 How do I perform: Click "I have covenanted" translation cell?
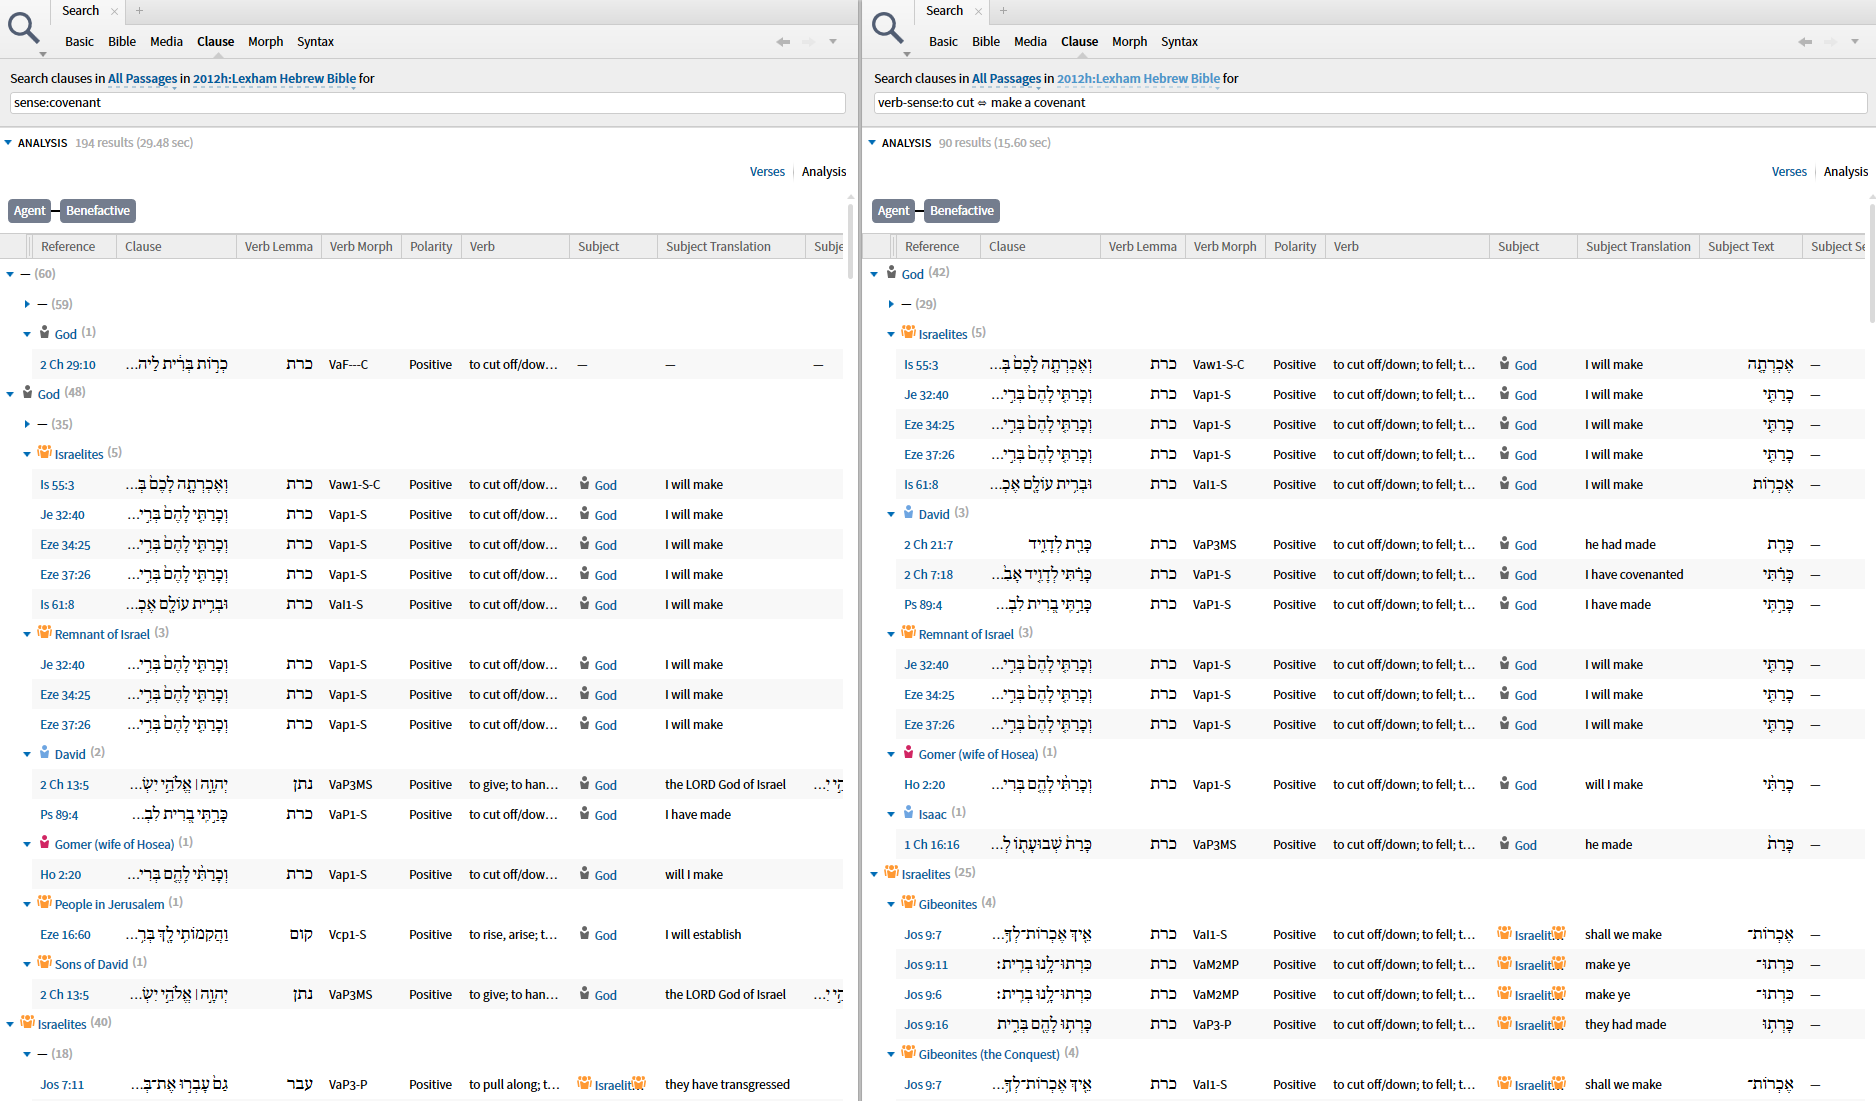click(1634, 575)
